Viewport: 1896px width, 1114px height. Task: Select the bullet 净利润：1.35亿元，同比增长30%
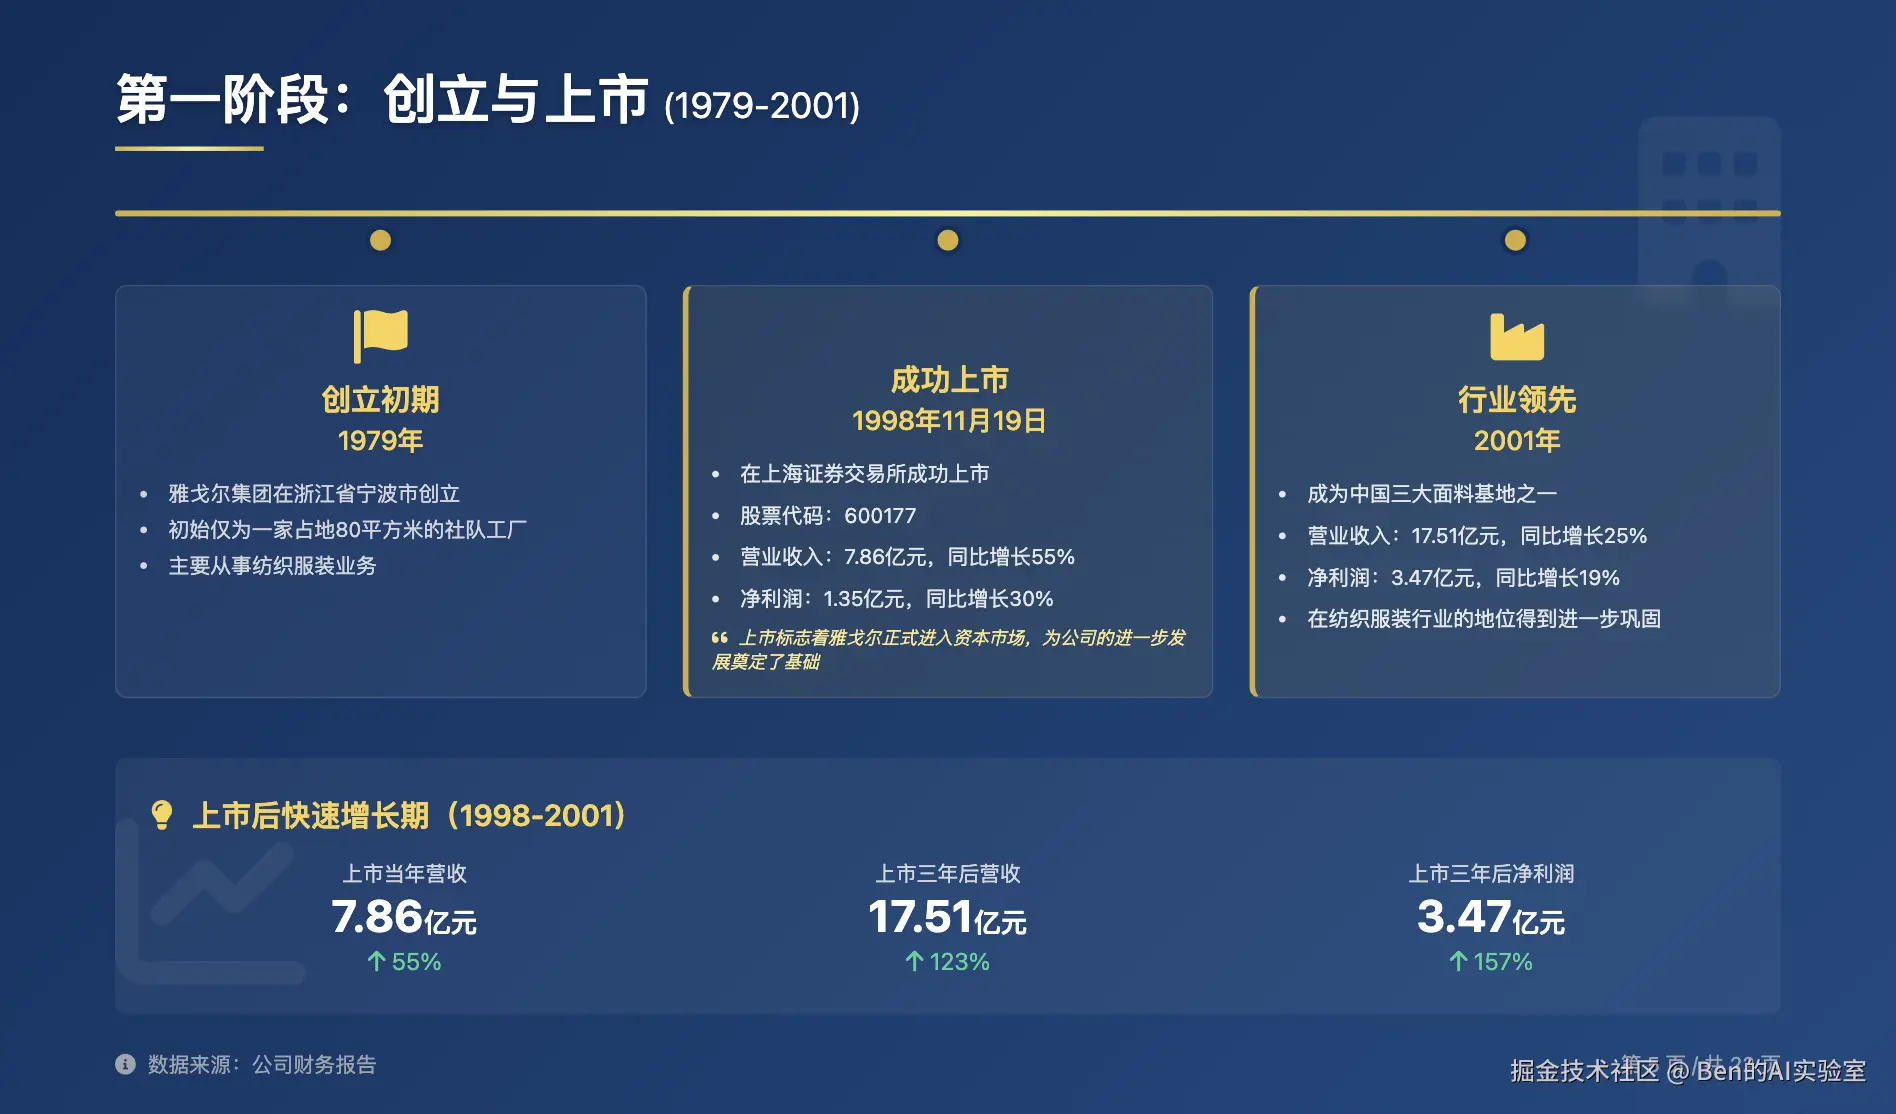tap(897, 598)
